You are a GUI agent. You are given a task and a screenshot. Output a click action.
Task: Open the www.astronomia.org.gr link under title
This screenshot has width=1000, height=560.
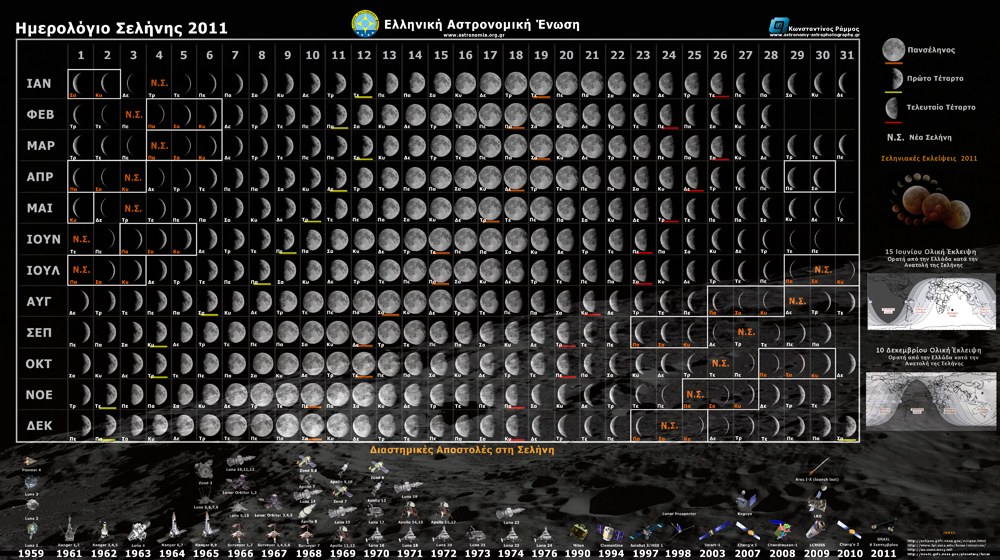click(x=474, y=35)
